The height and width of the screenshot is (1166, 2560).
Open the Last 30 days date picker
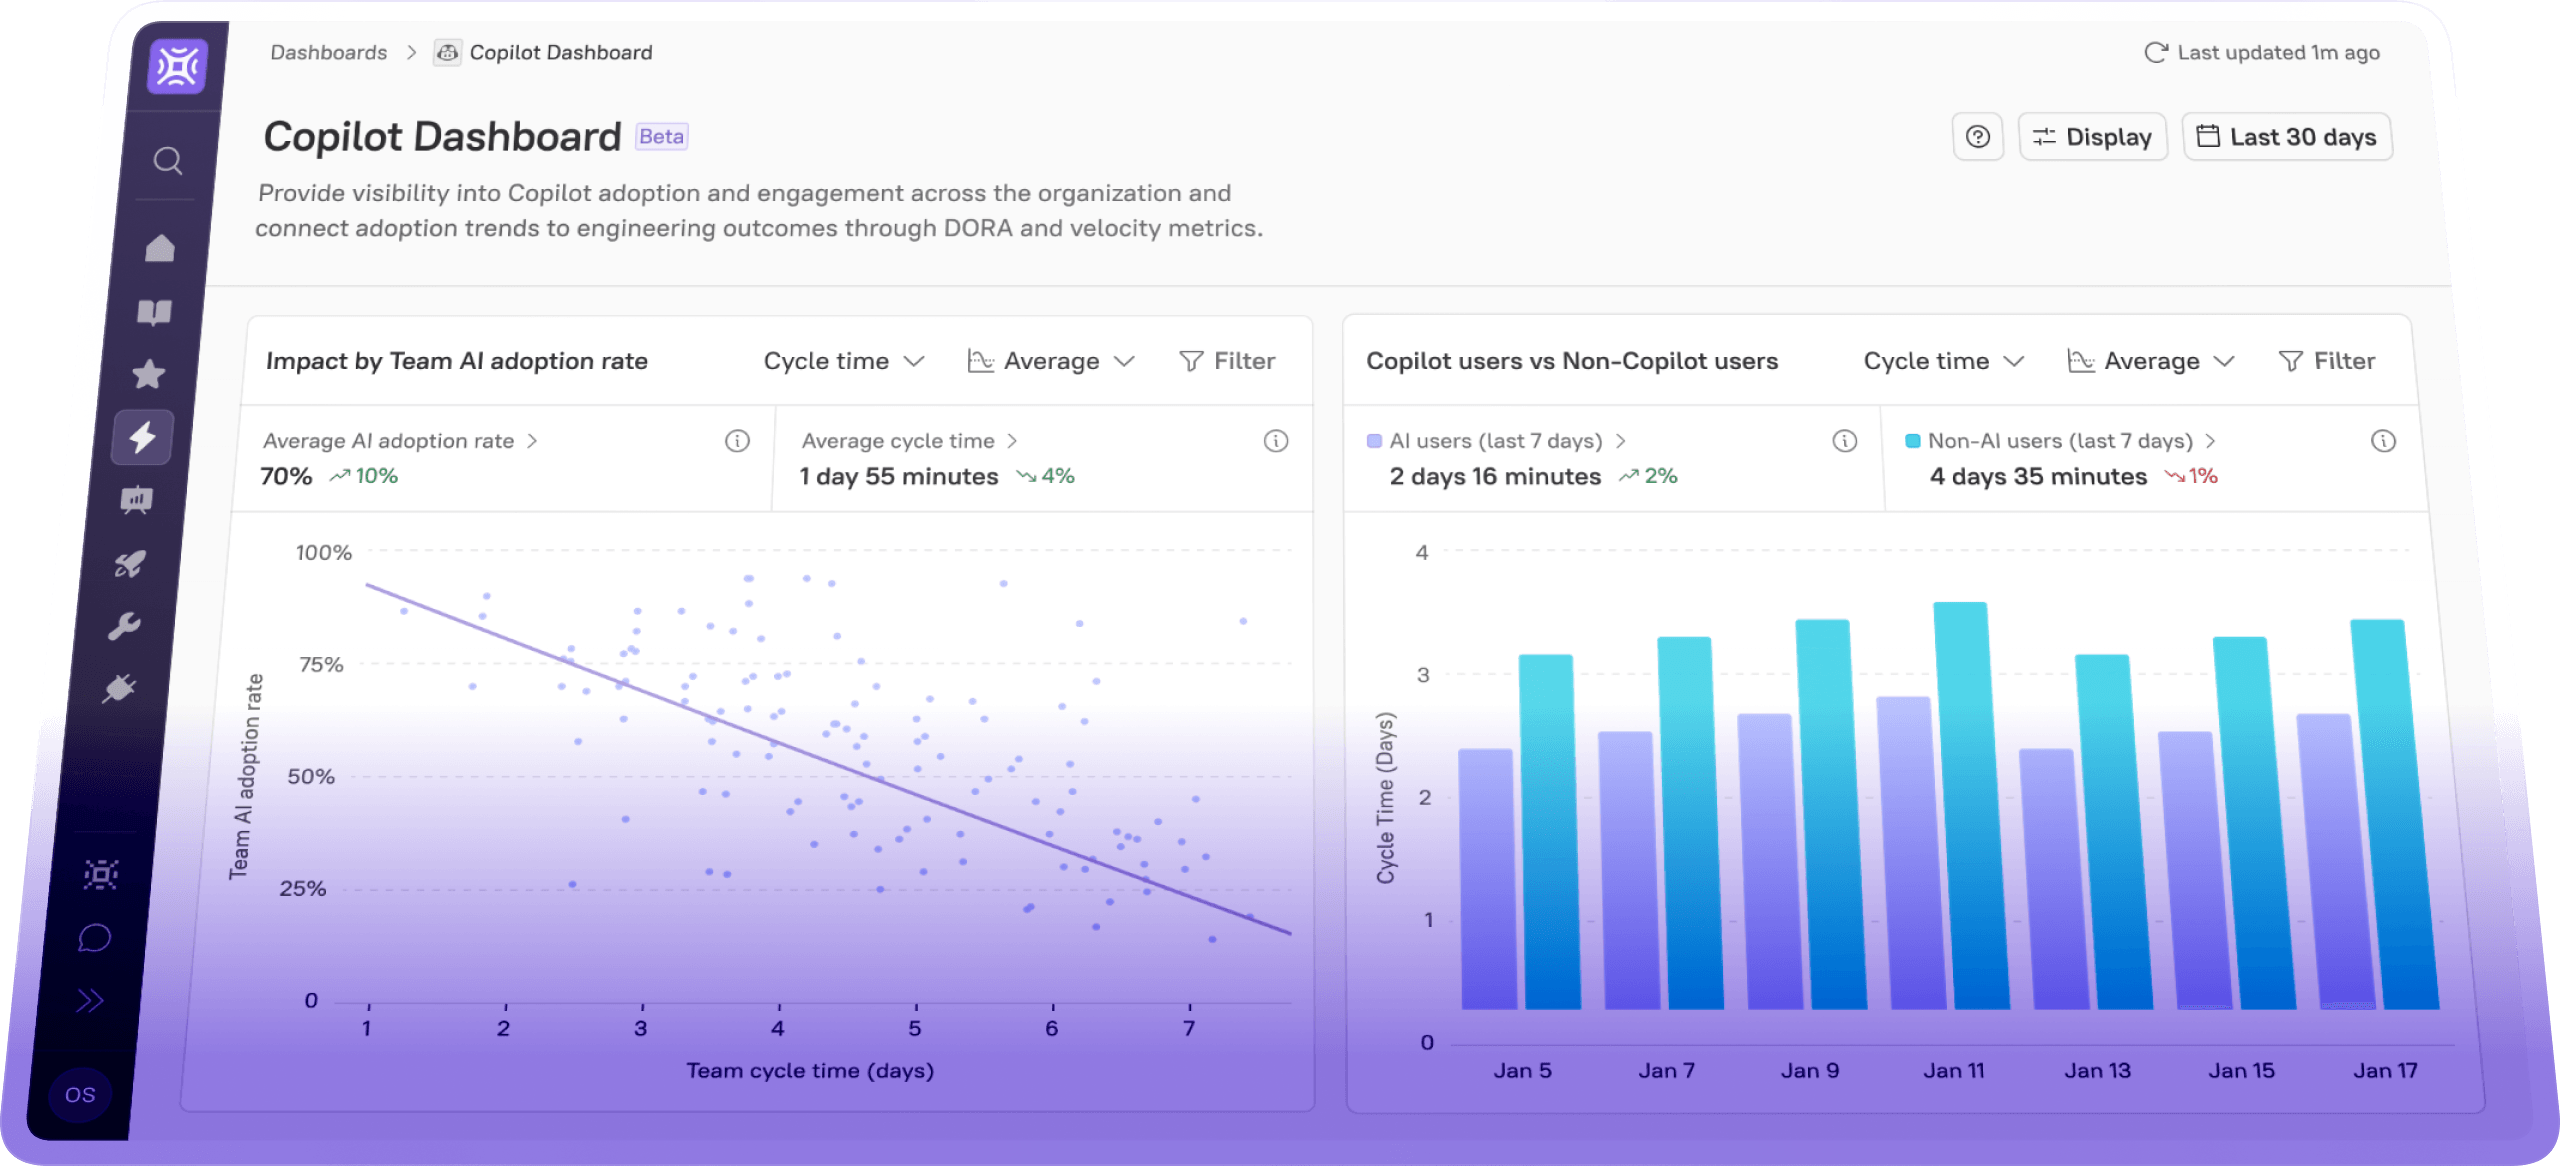coord(2286,137)
